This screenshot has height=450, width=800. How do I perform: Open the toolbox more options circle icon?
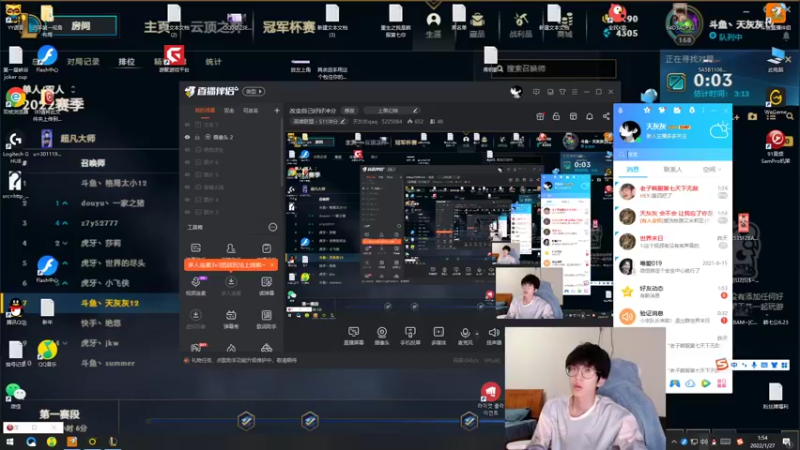(273, 227)
